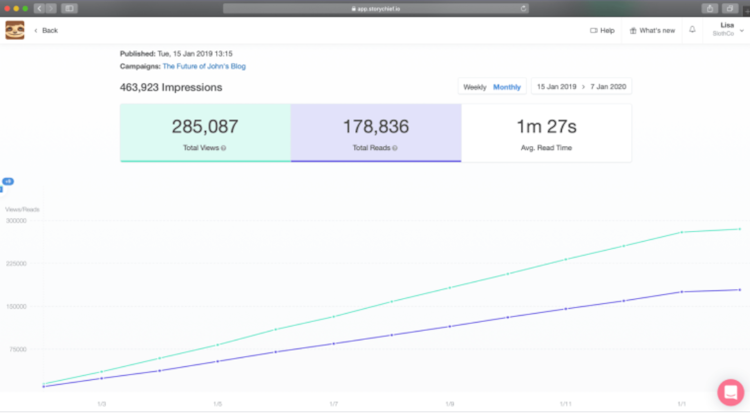Open the What's new gift icon
Viewport: 750px width, 417px height.
[x=633, y=31]
